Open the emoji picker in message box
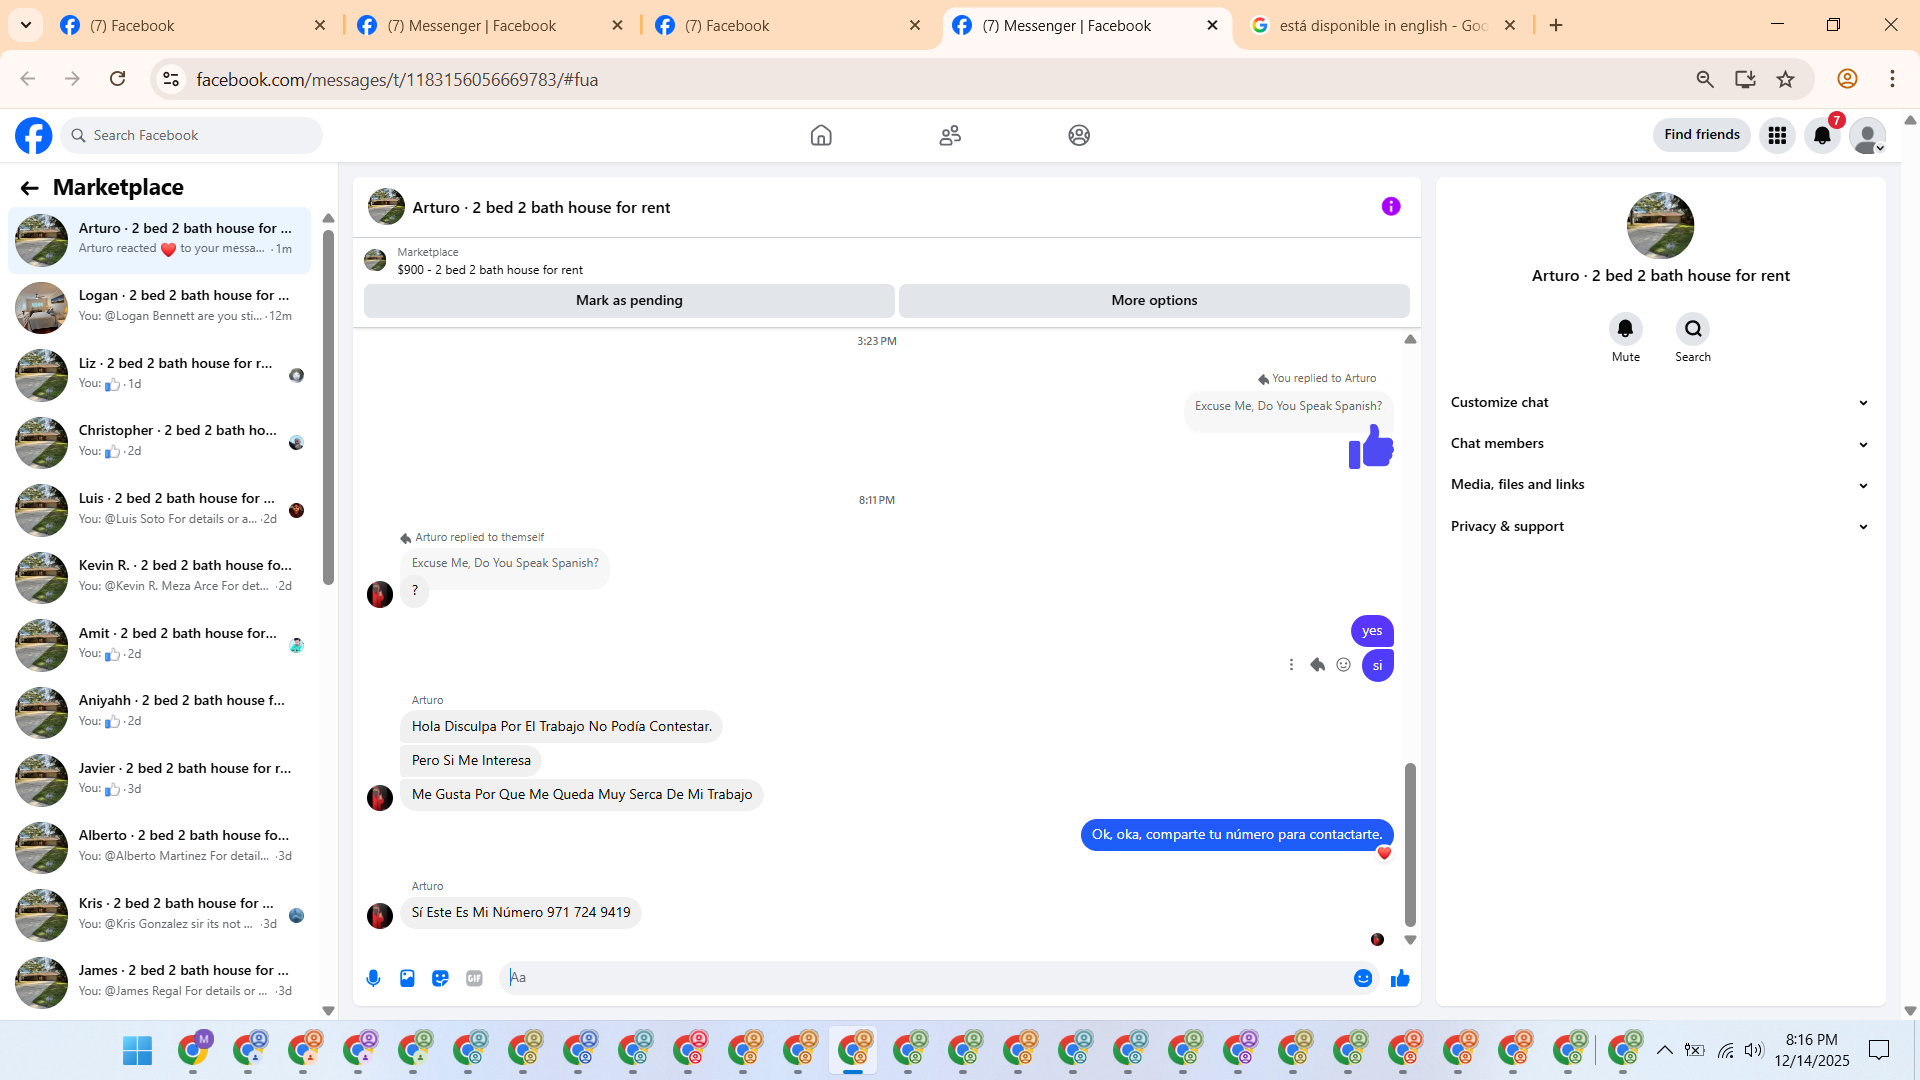 [x=1363, y=978]
